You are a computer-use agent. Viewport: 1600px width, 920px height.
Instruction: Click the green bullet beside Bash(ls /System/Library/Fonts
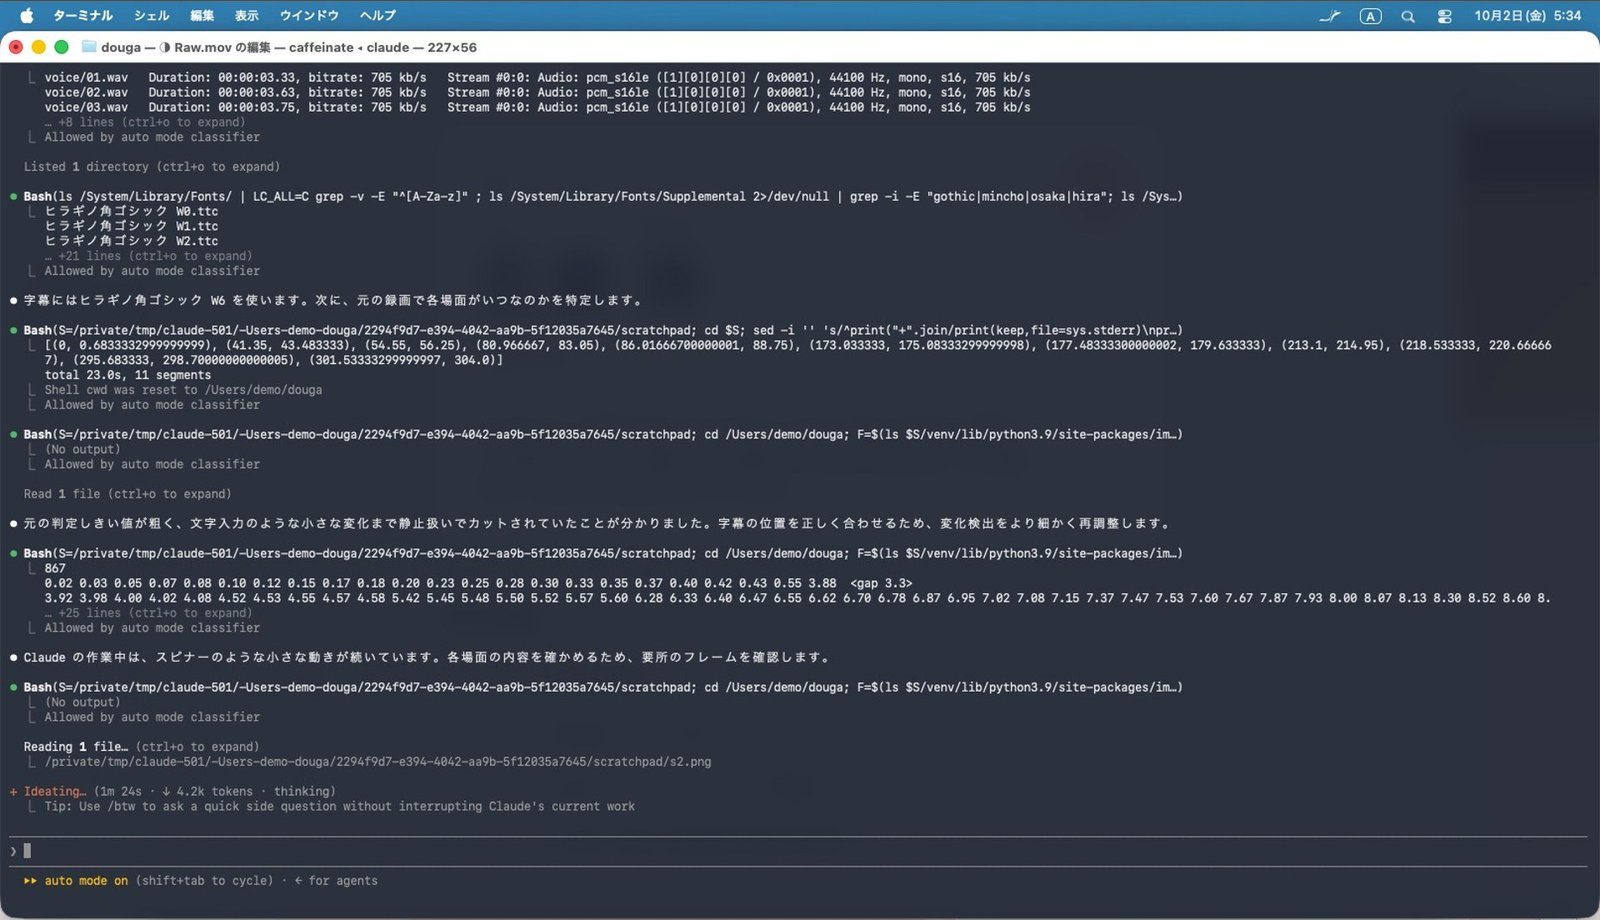[x=13, y=197]
